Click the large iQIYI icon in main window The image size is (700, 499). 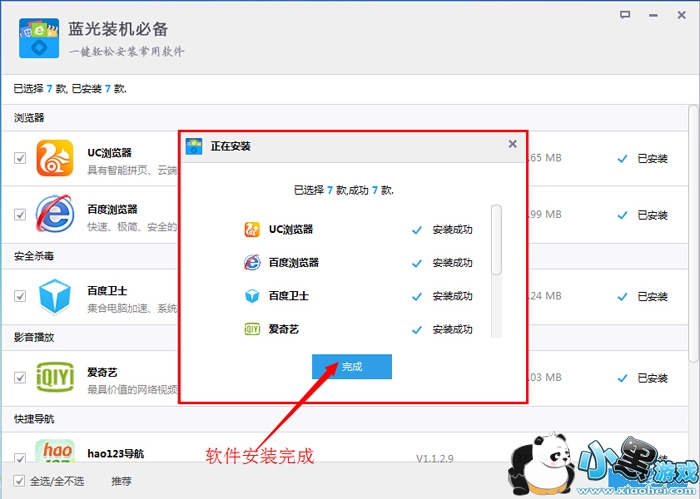pos(55,378)
